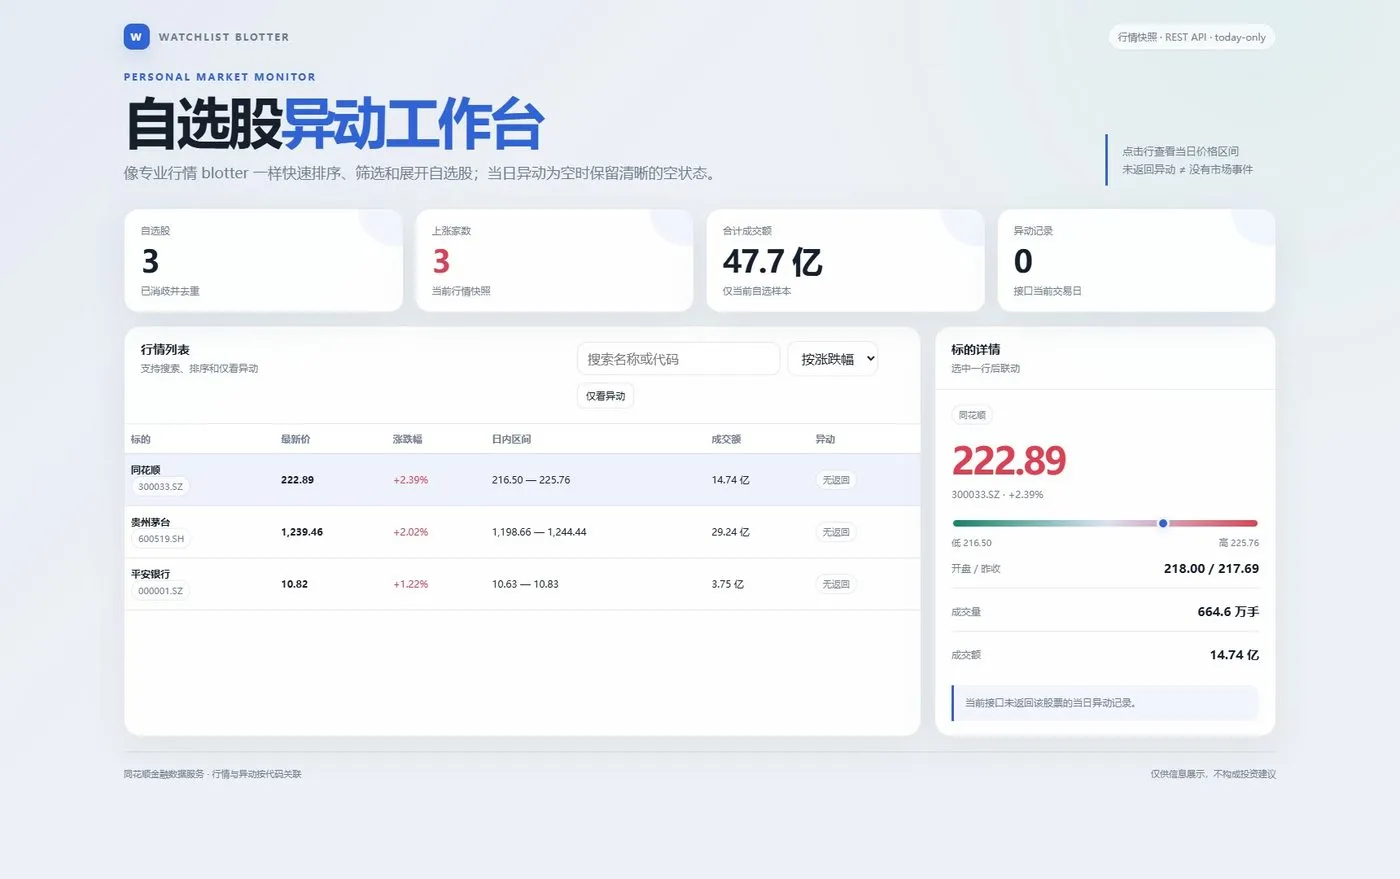Click the 合计成交额 47.7 亿 summary card
Image resolution: width=1400 pixels, height=879 pixels.
(x=846, y=260)
